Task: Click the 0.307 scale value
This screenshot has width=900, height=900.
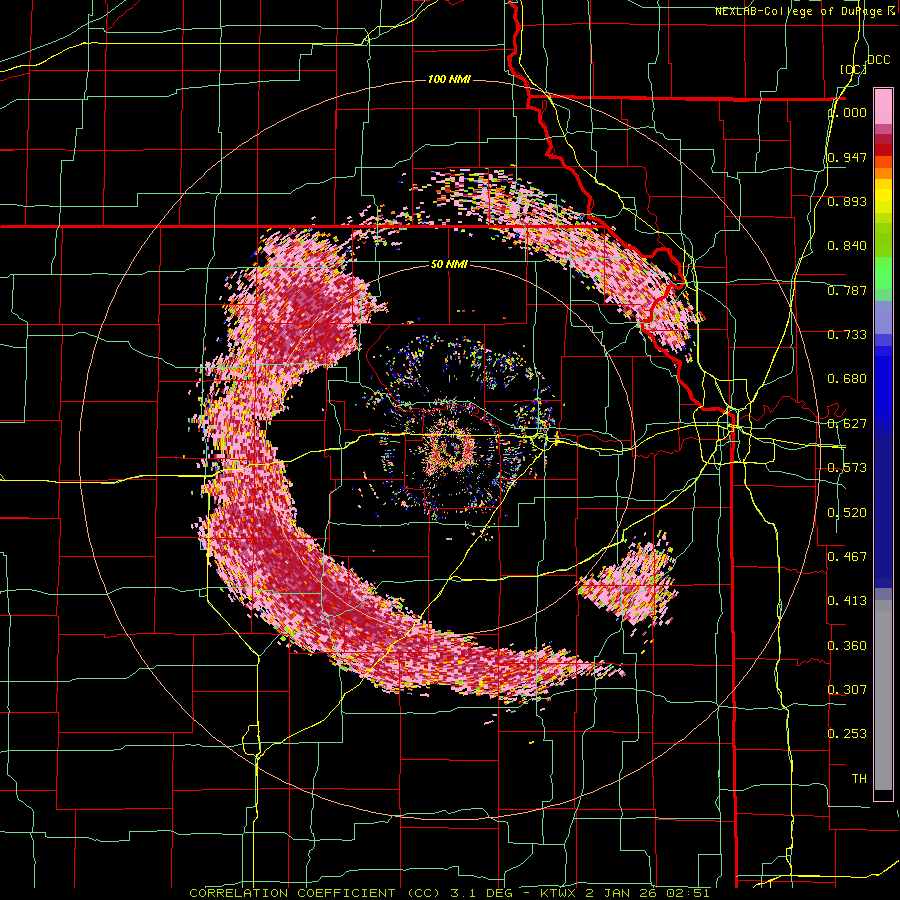Action: (847, 689)
